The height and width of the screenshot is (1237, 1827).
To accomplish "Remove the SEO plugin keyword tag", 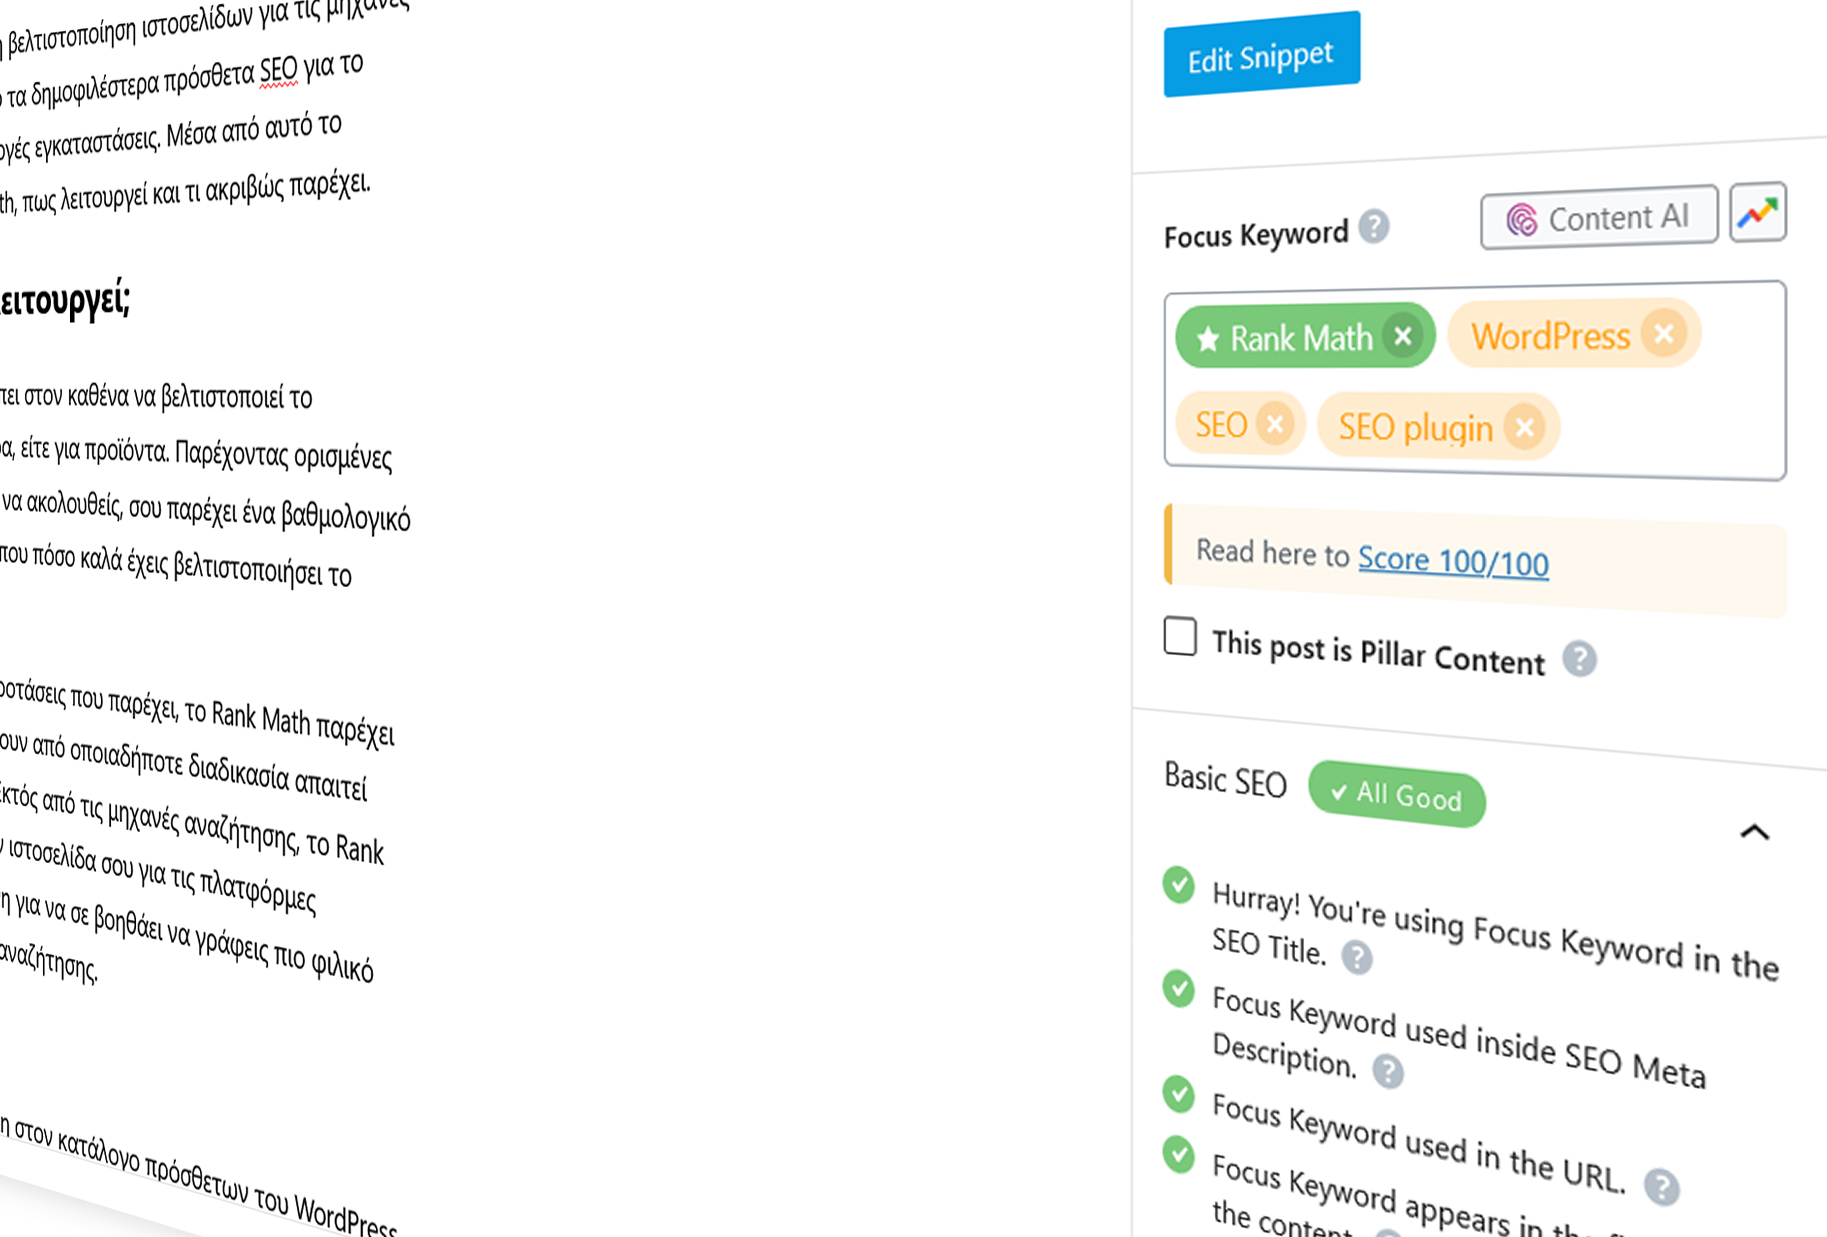I will 1525,428.
